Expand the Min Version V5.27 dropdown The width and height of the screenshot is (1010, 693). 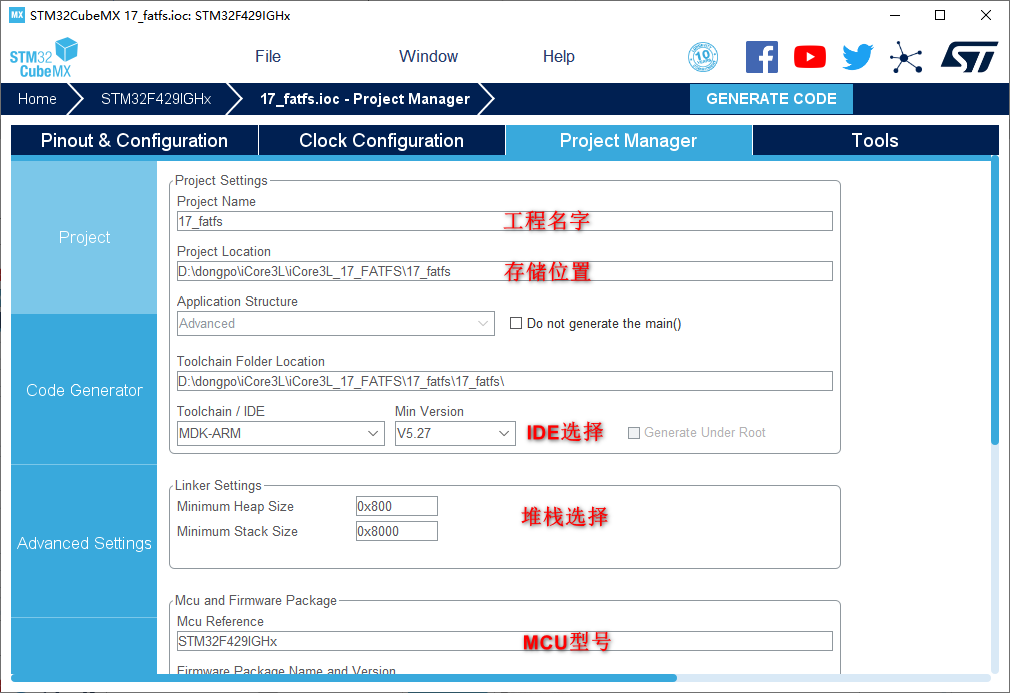[455, 434]
